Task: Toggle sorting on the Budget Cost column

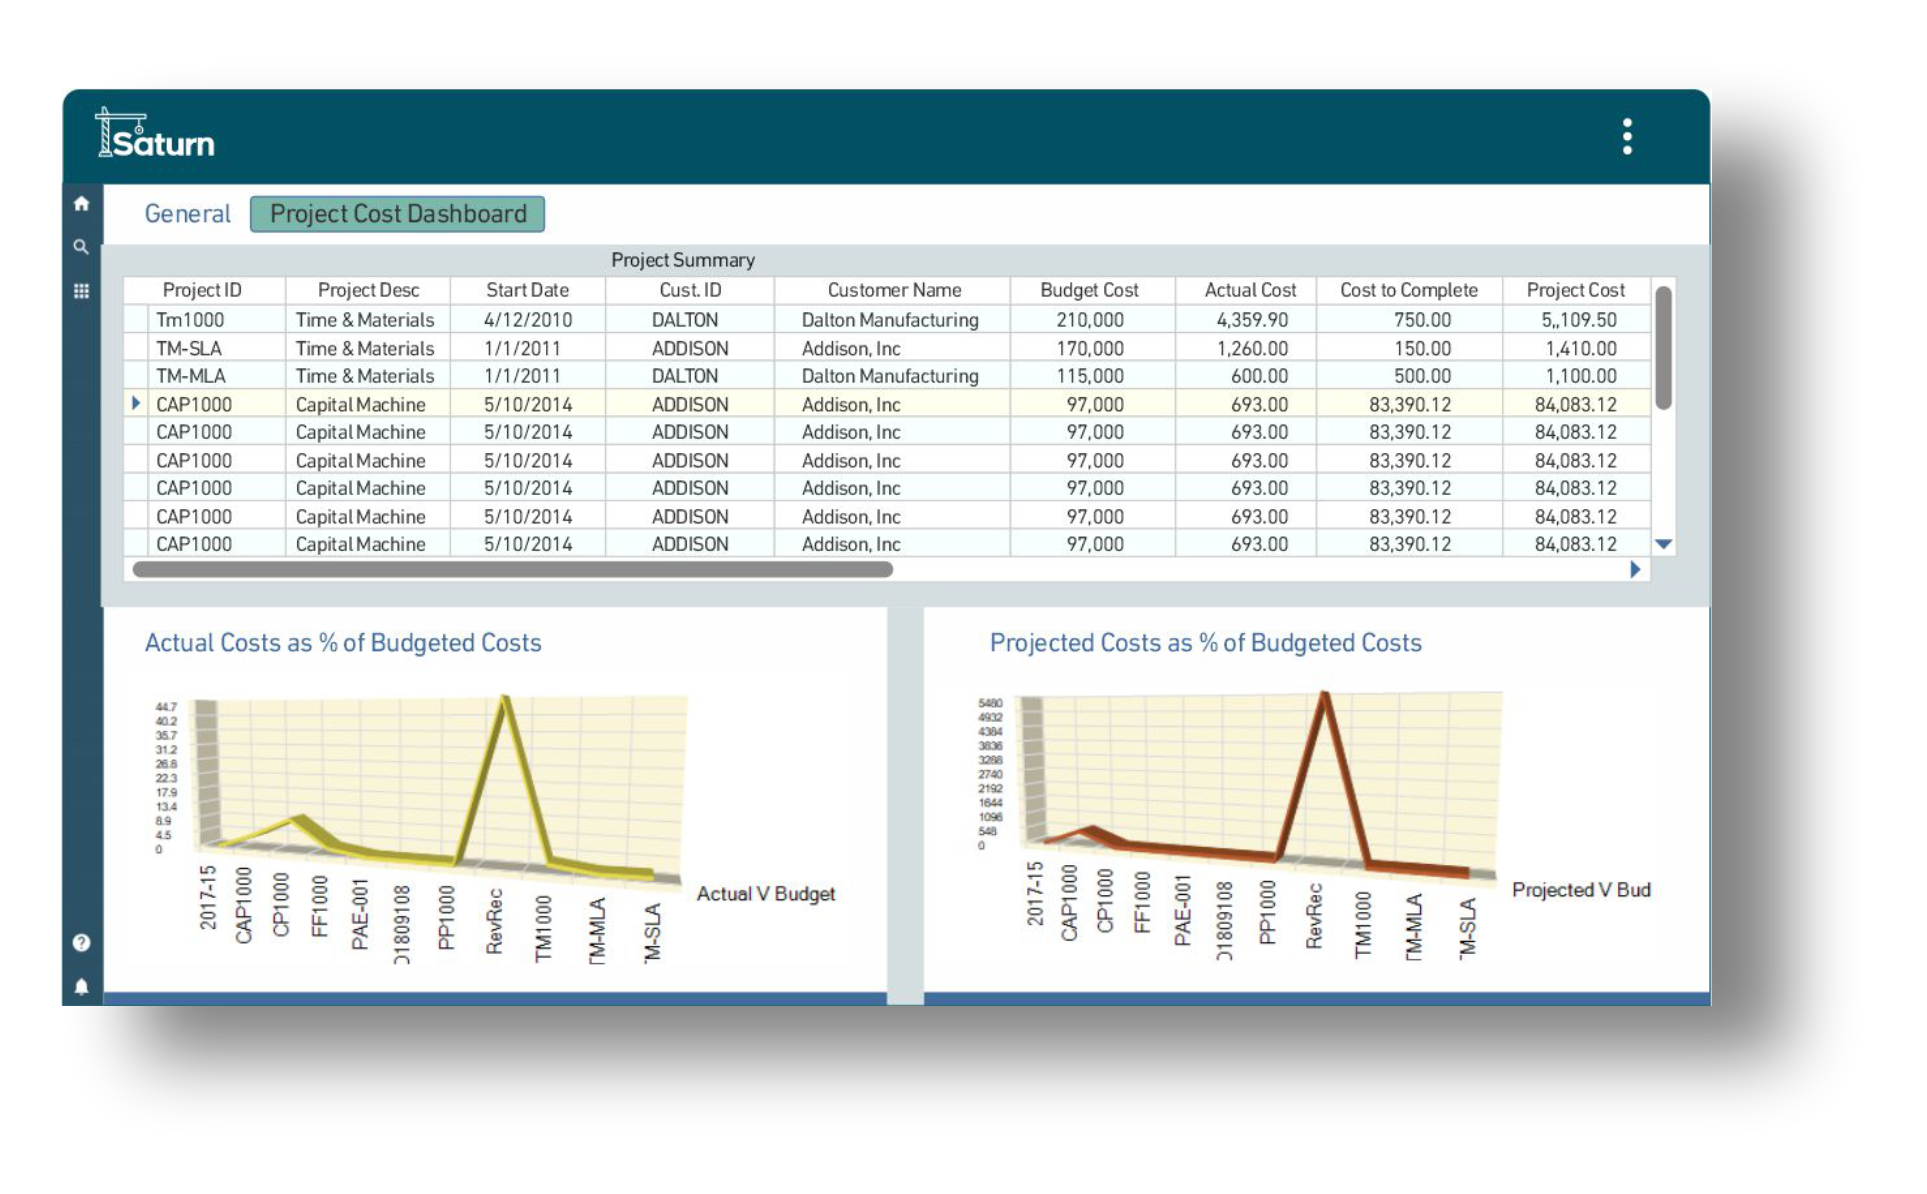Action: [x=1089, y=290]
